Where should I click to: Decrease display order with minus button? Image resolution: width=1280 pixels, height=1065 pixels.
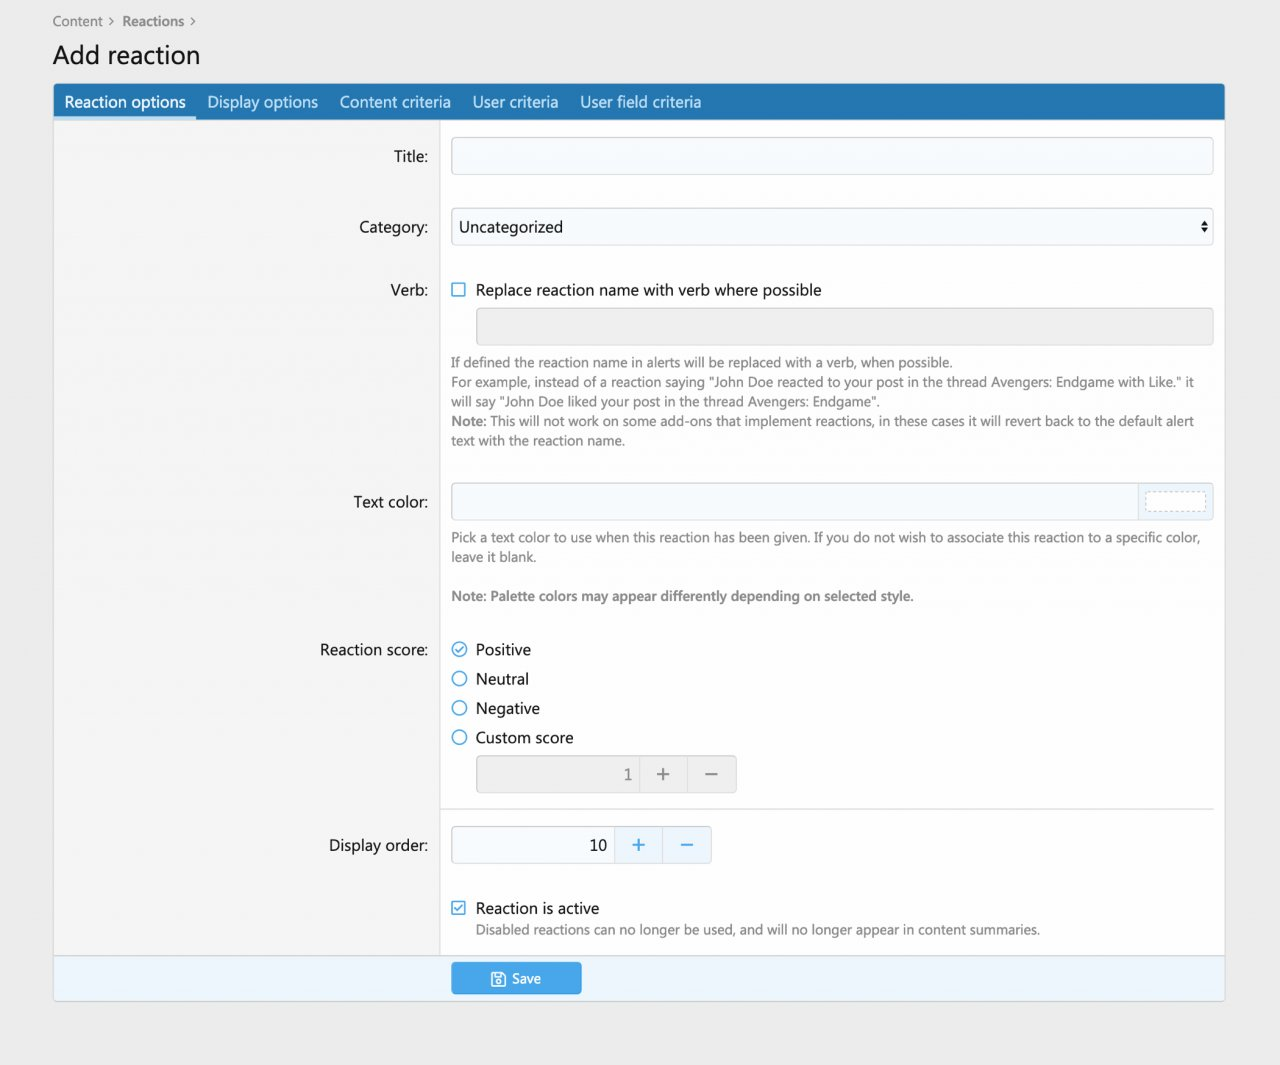[x=687, y=845]
